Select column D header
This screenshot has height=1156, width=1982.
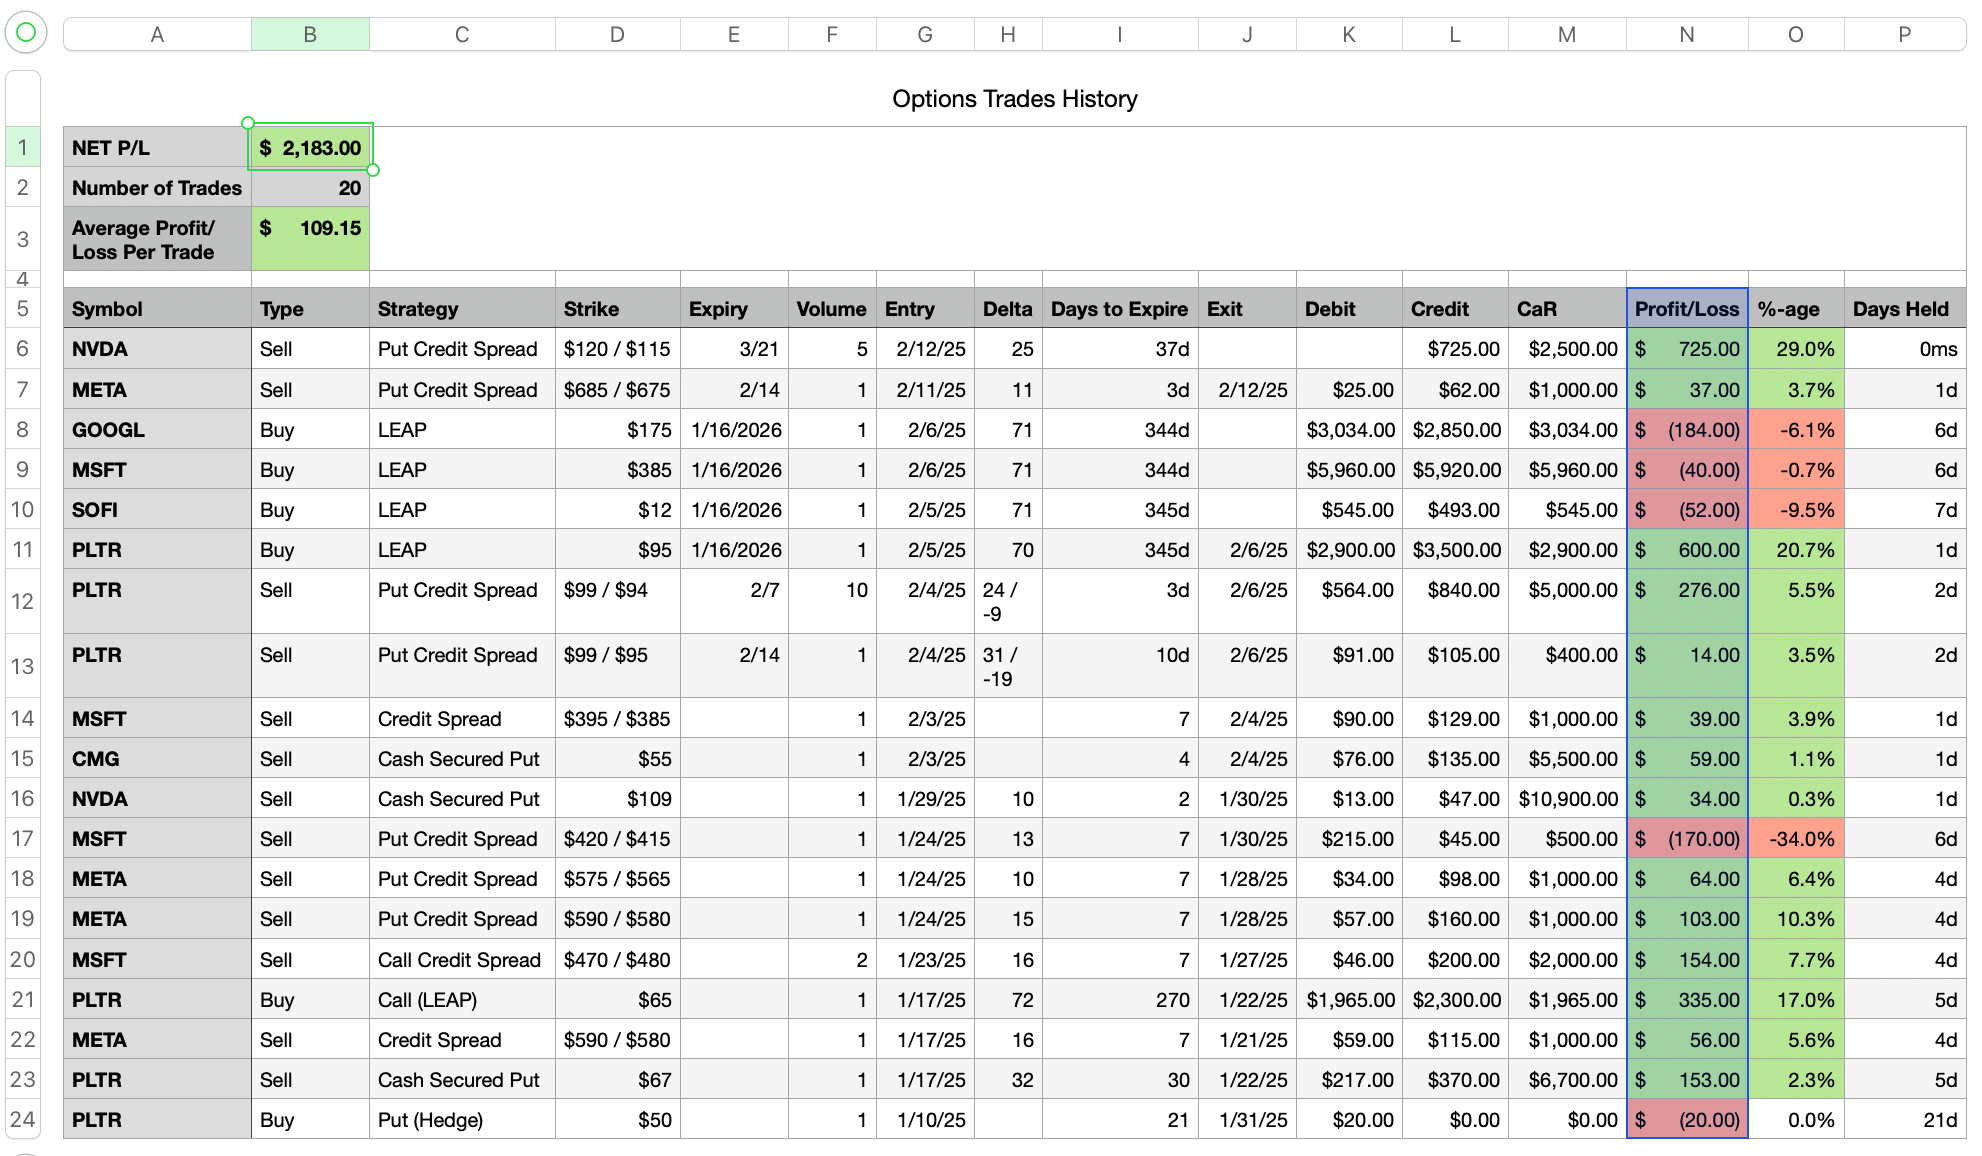click(x=617, y=34)
